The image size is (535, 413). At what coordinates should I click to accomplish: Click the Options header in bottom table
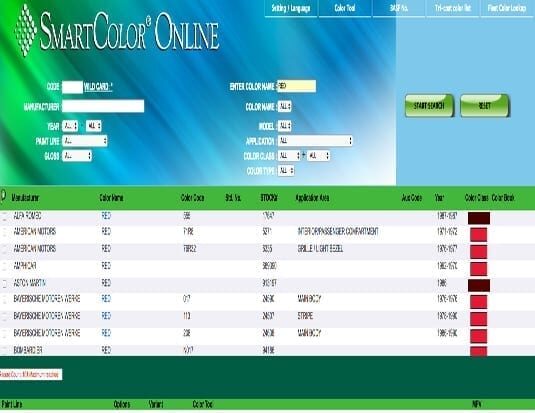click(x=122, y=404)
